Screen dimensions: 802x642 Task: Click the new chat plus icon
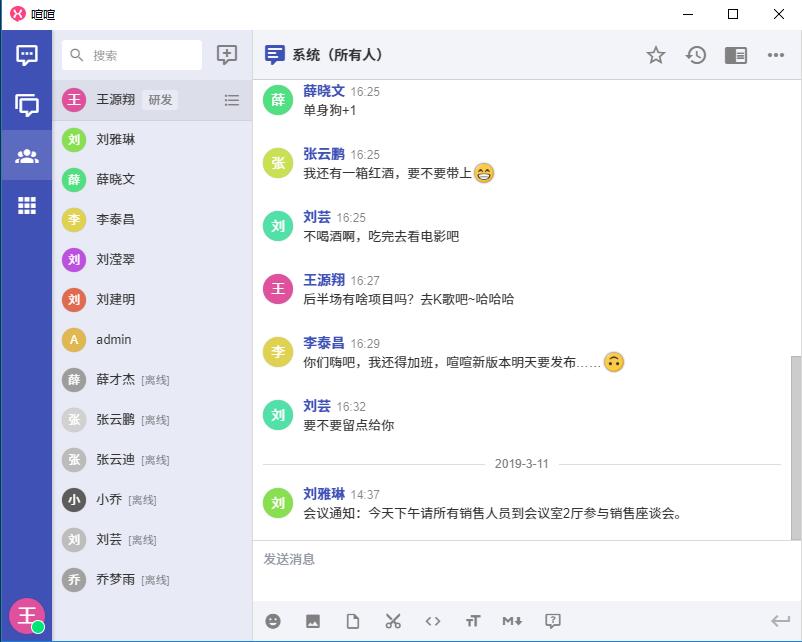[x=227, y=55]
